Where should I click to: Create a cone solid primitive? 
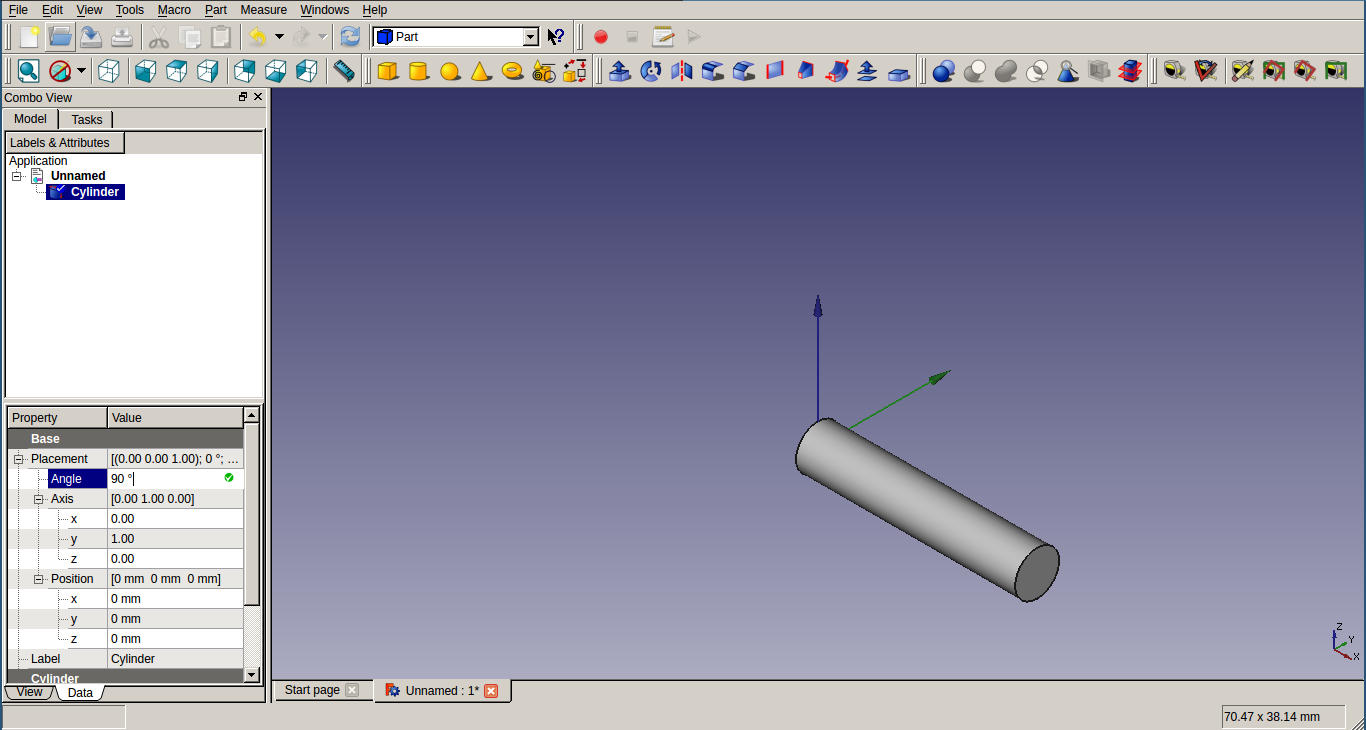tap(481, 71)
